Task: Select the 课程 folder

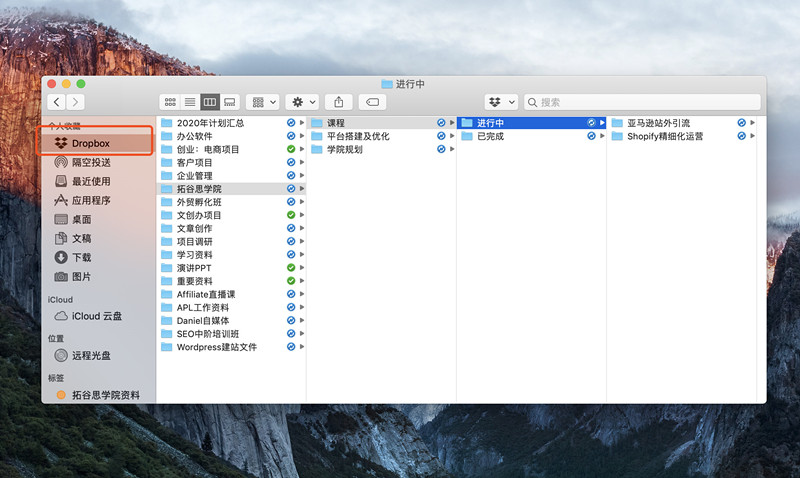Action: pyautogui.click(x=382, y=123)
